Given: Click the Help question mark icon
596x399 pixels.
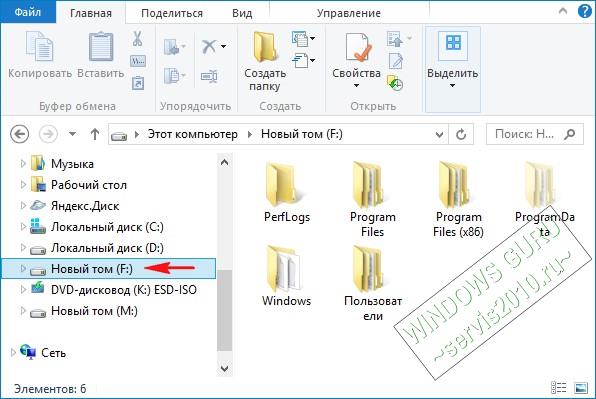Looking at the screenshot, I should [x=584, y=11].
